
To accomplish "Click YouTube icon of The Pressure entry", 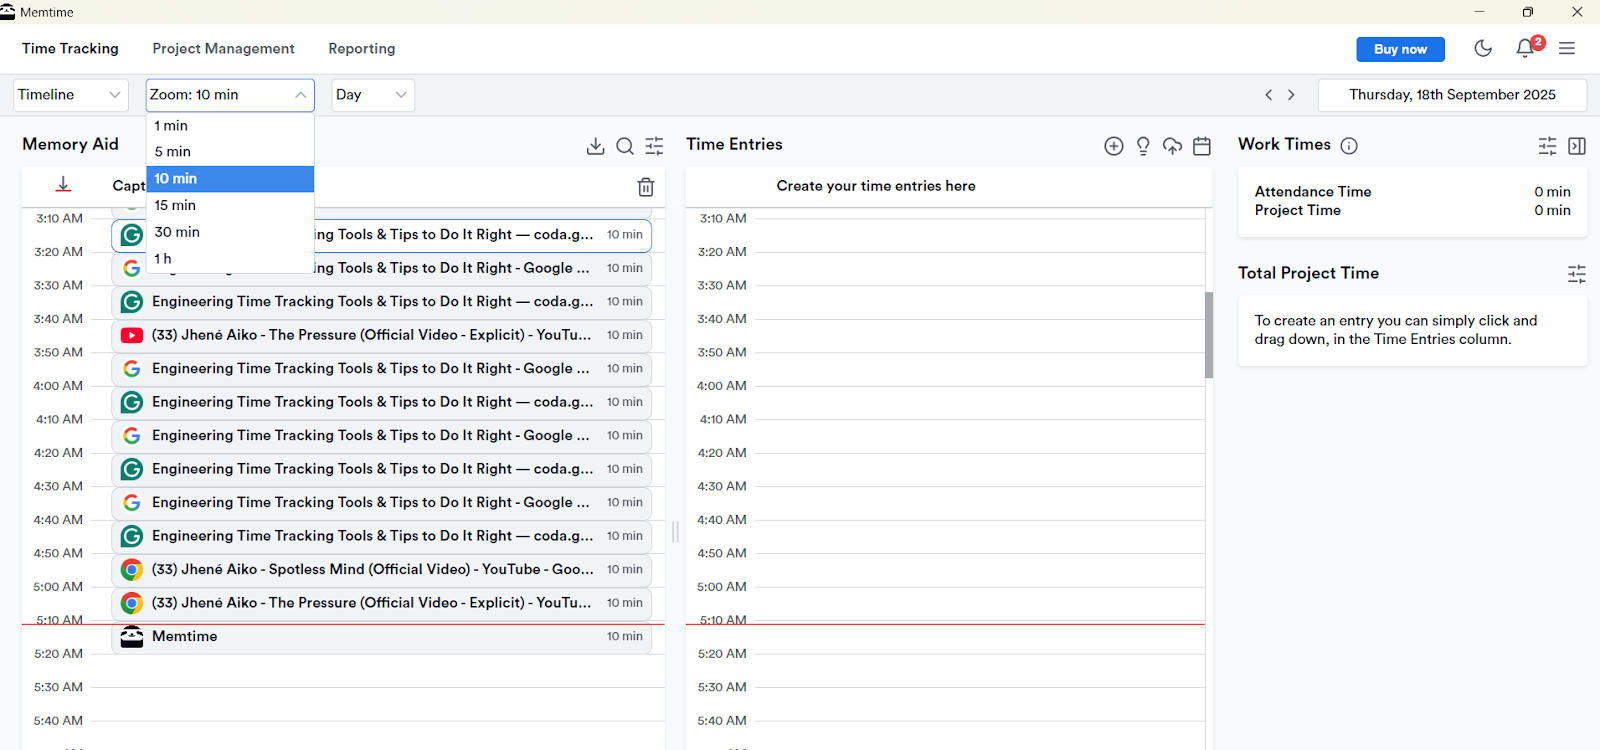I will [x=131, y=335].
